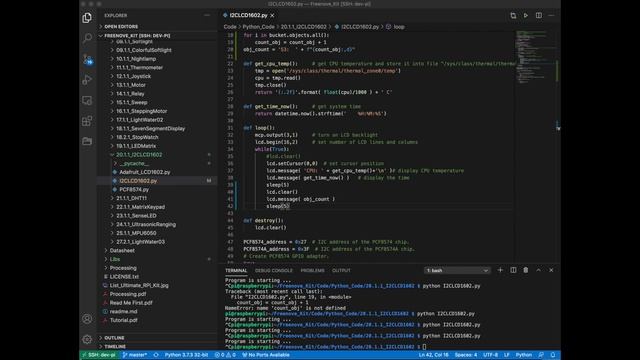The image size is (640, 360).
Task: Click the Explorer more actions ellipsis
Action: pyautogui.click(x=207, y=16)
